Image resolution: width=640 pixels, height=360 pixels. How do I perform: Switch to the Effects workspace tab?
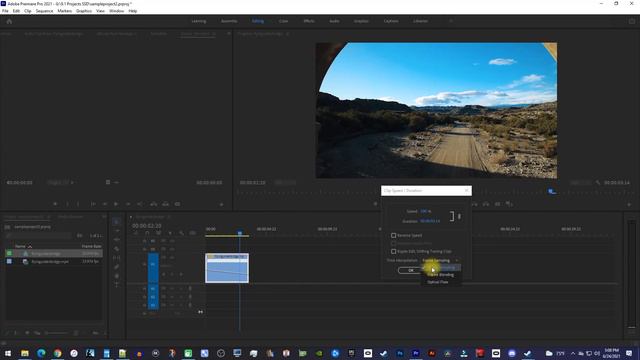pyautogui.click(x=309, y=21)
